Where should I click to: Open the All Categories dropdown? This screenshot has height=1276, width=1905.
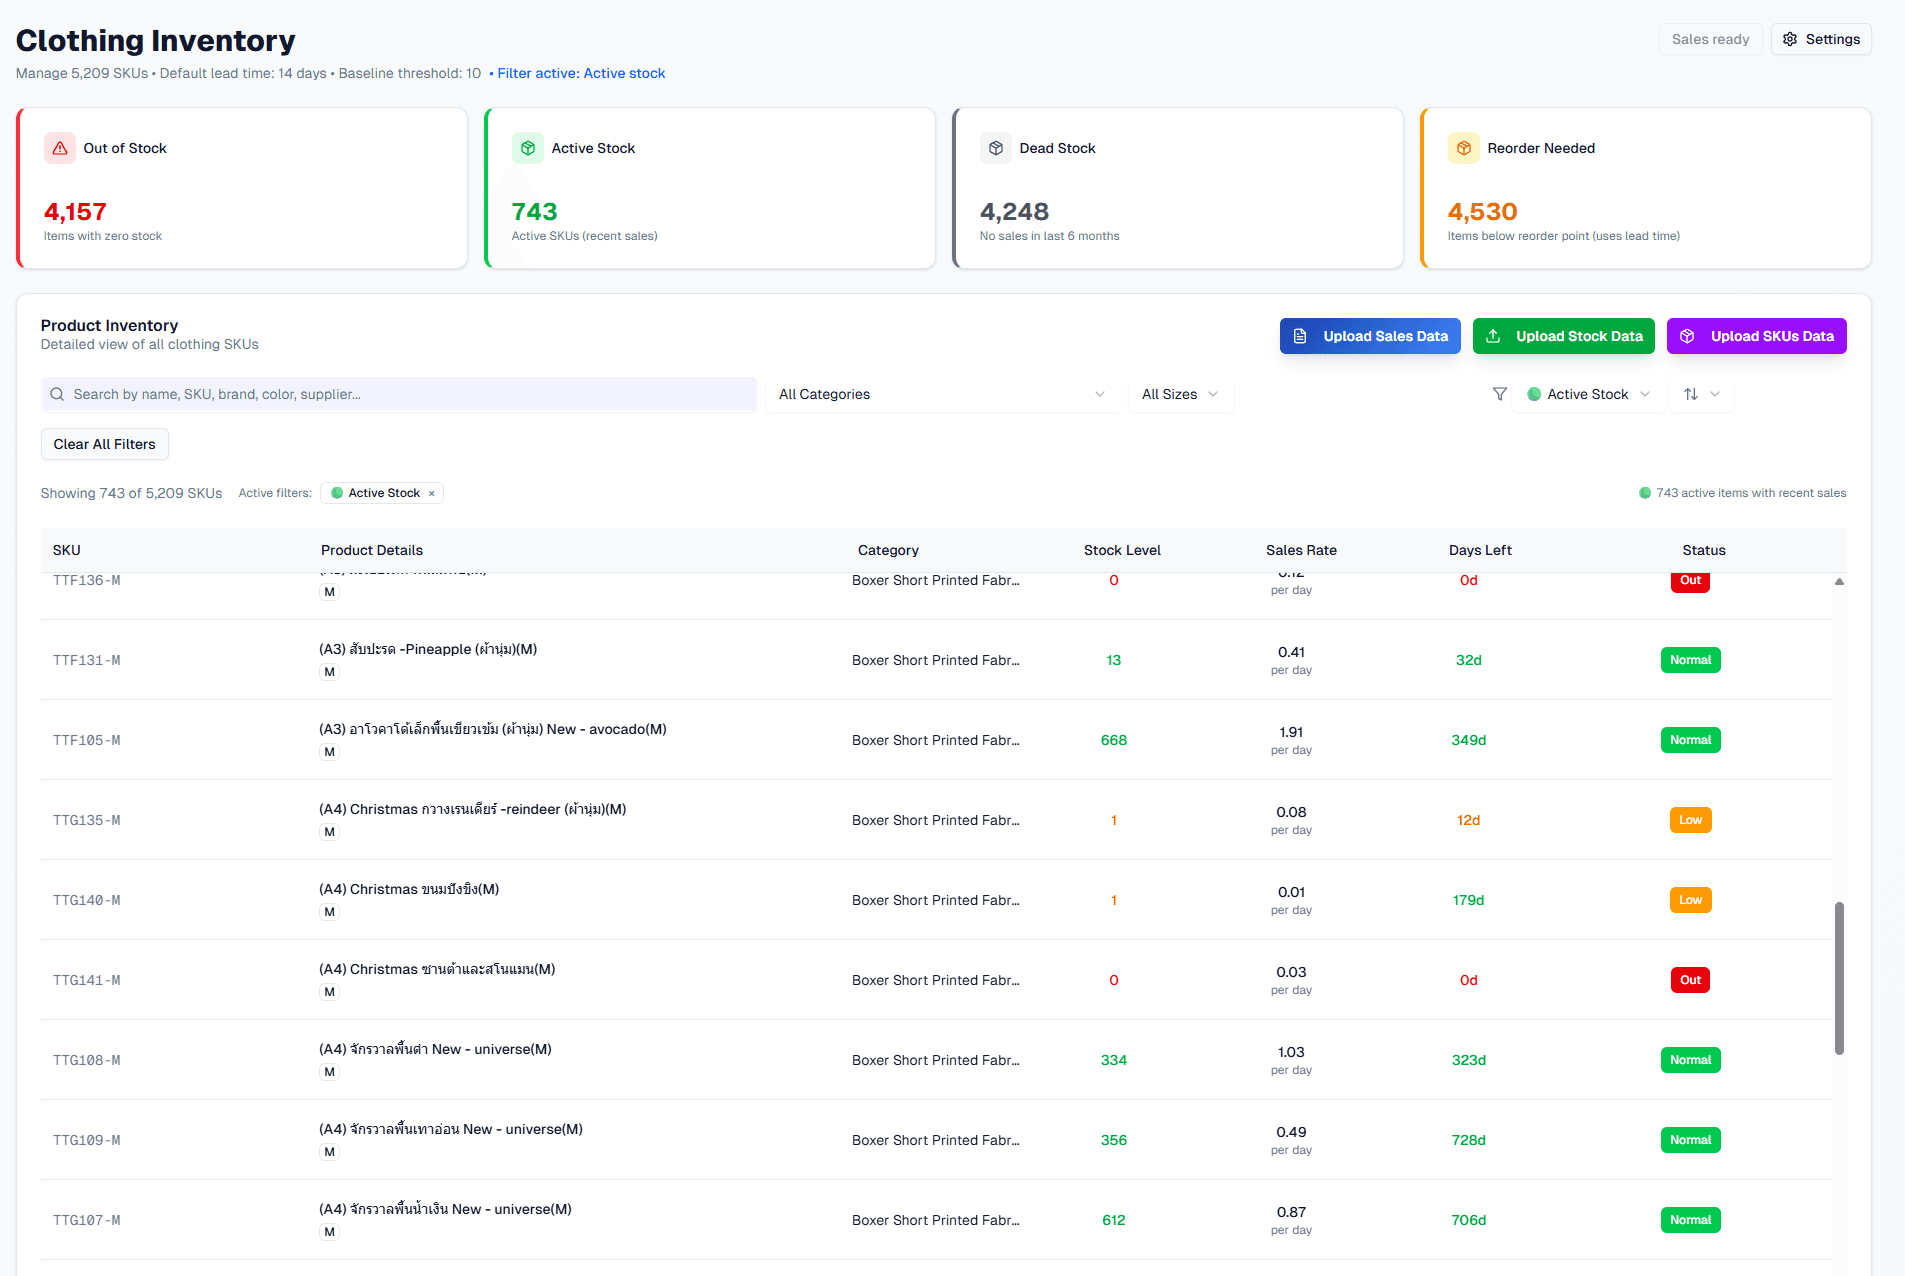tap(942, 394)
